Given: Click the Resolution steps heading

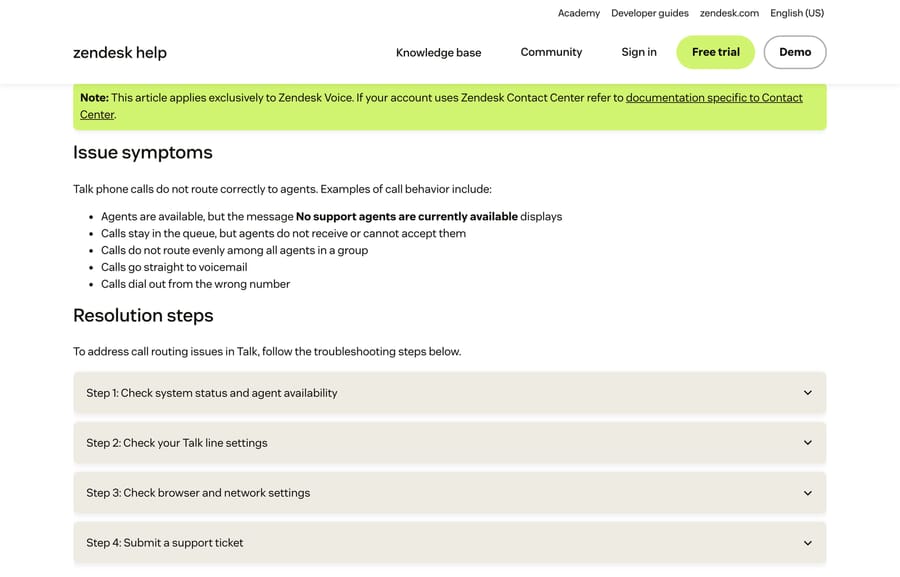Looking at the screenshot, I should tap(143, 315).
